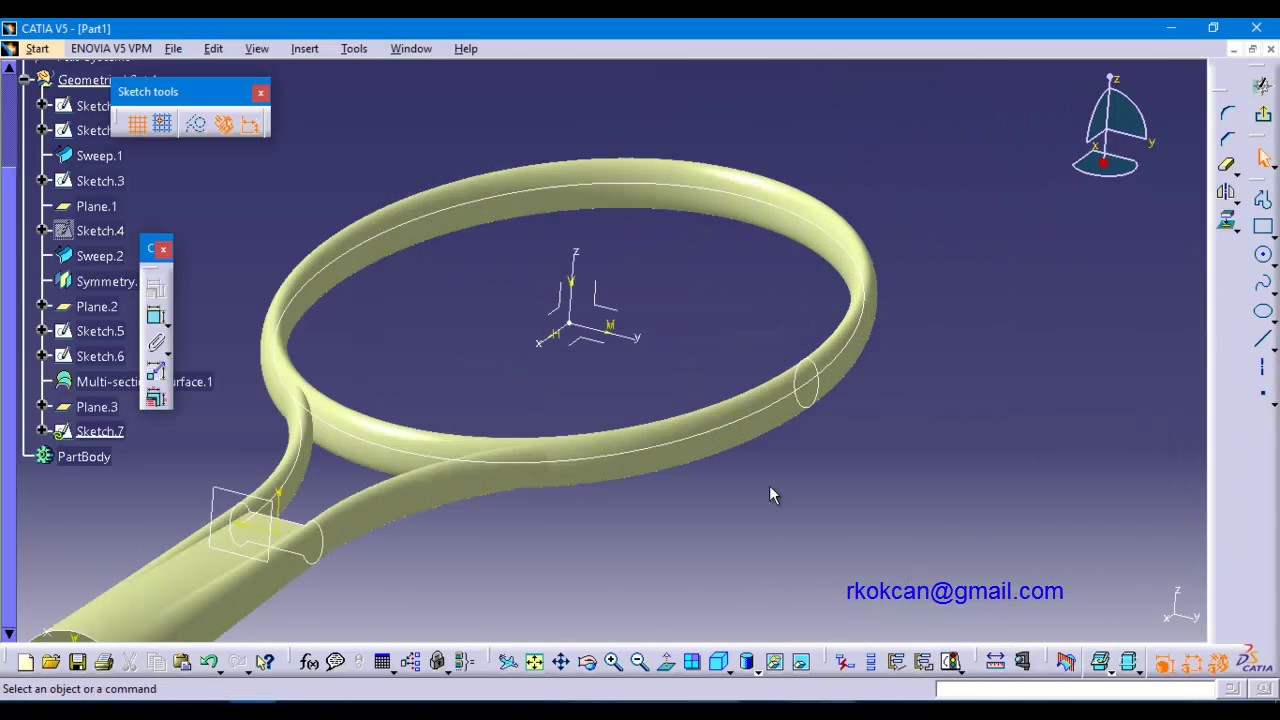Select the Ellipse sketch tool
This screenshot has height=720, width=1280.
point(1263,311)
